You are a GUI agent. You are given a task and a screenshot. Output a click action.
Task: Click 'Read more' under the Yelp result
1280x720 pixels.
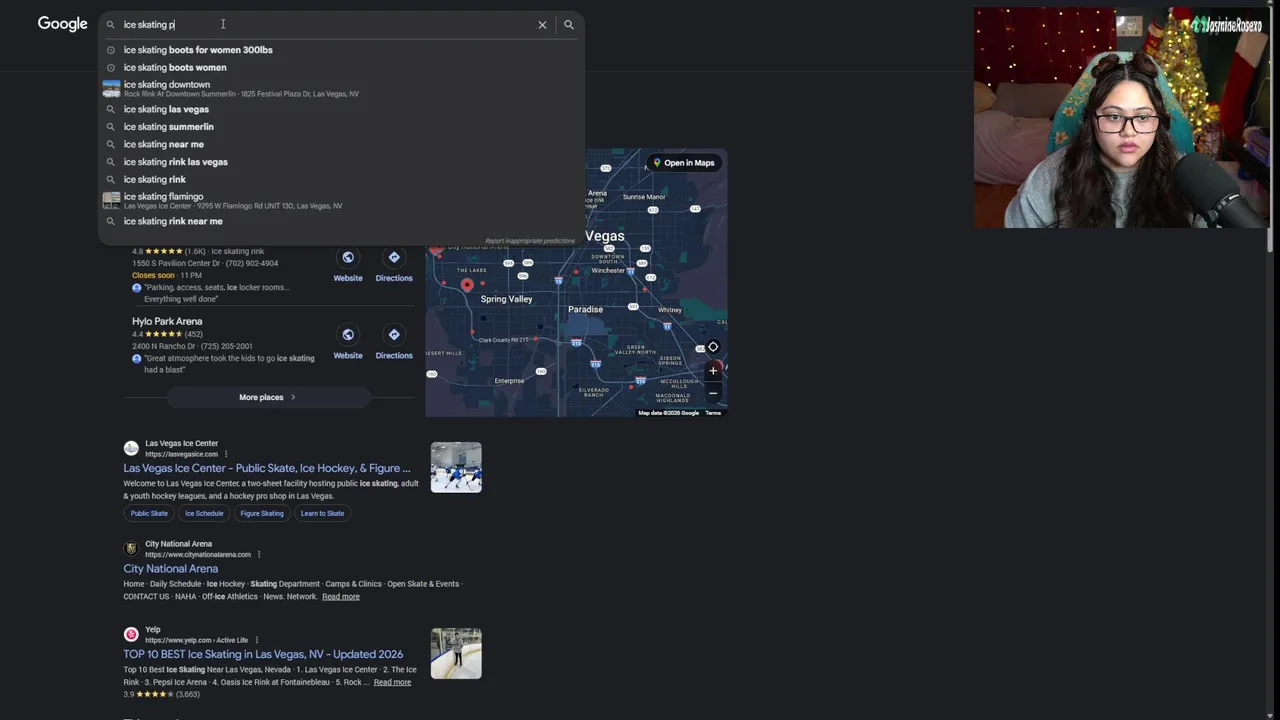pos(392,682)
